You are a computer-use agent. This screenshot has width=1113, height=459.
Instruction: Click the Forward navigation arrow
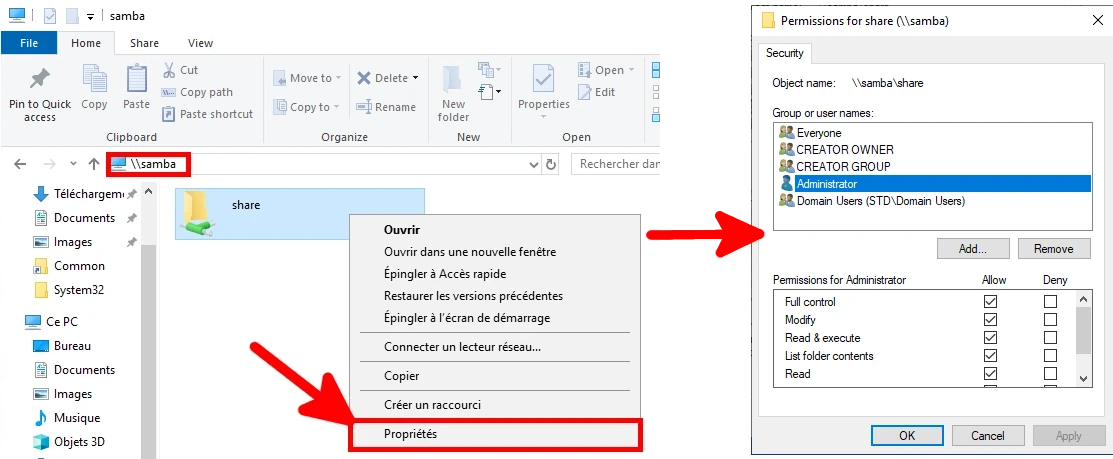point(50,165)
